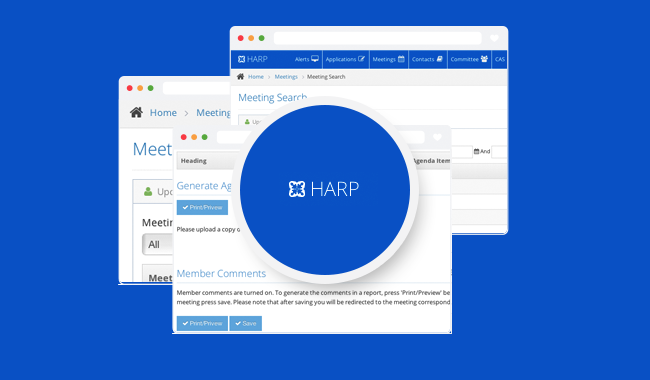
Task: Click the green user icon beside Upc
Action: (x=148, y=191)
